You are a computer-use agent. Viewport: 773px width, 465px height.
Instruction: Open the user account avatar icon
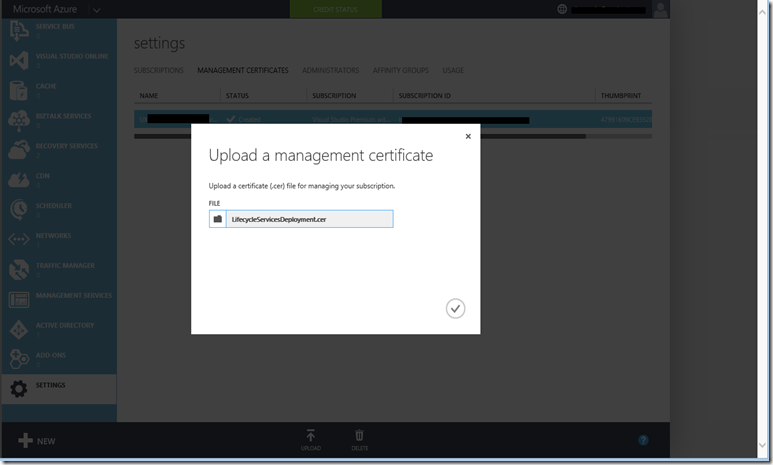(x=660, y=9)
